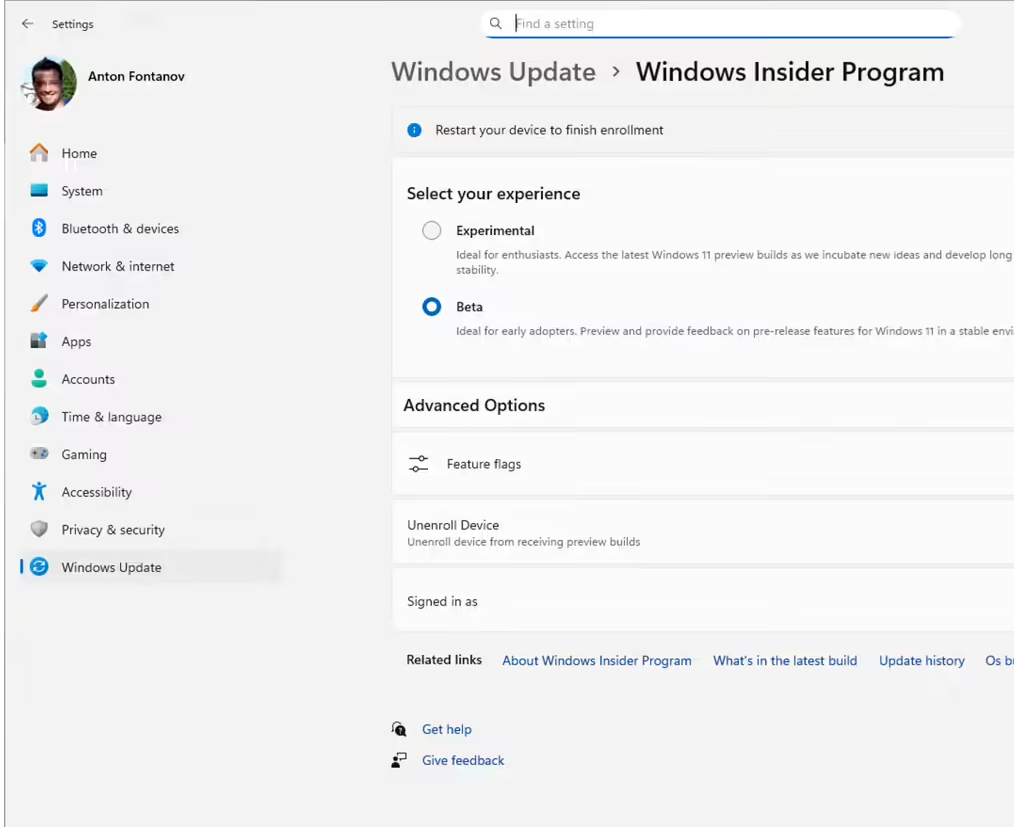Click the Privacy & security shield icon

[x=39, y=530]
